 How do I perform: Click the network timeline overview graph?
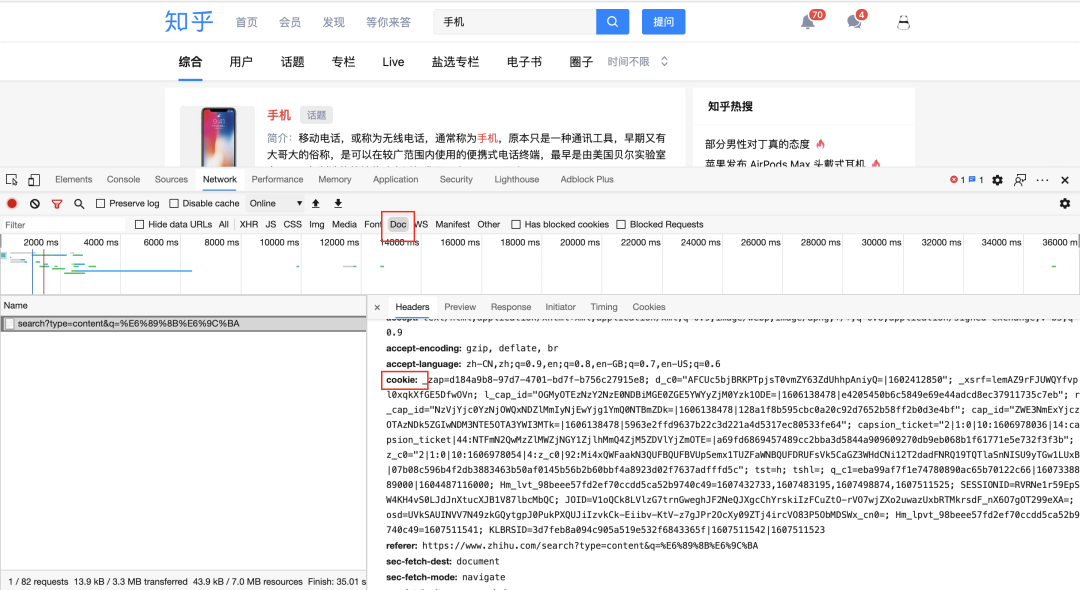point(540,264)
